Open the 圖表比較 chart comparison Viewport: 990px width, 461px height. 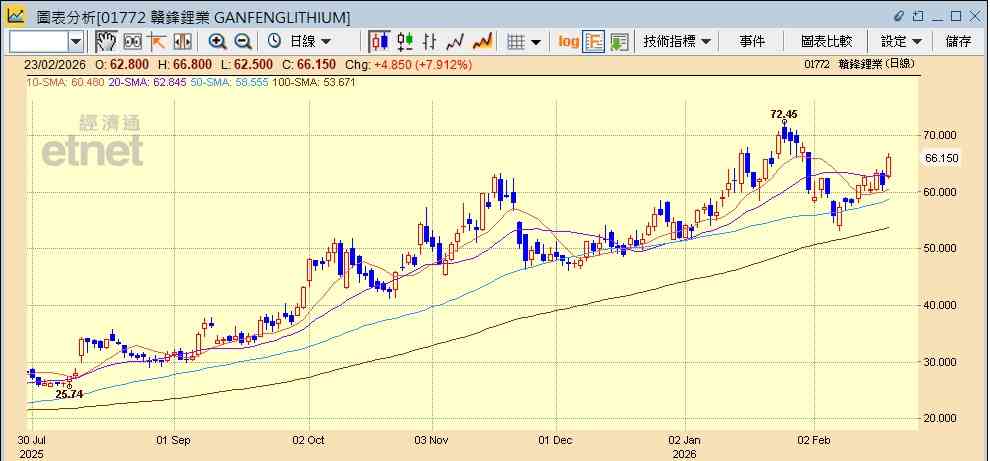click(x=826, y=42)
